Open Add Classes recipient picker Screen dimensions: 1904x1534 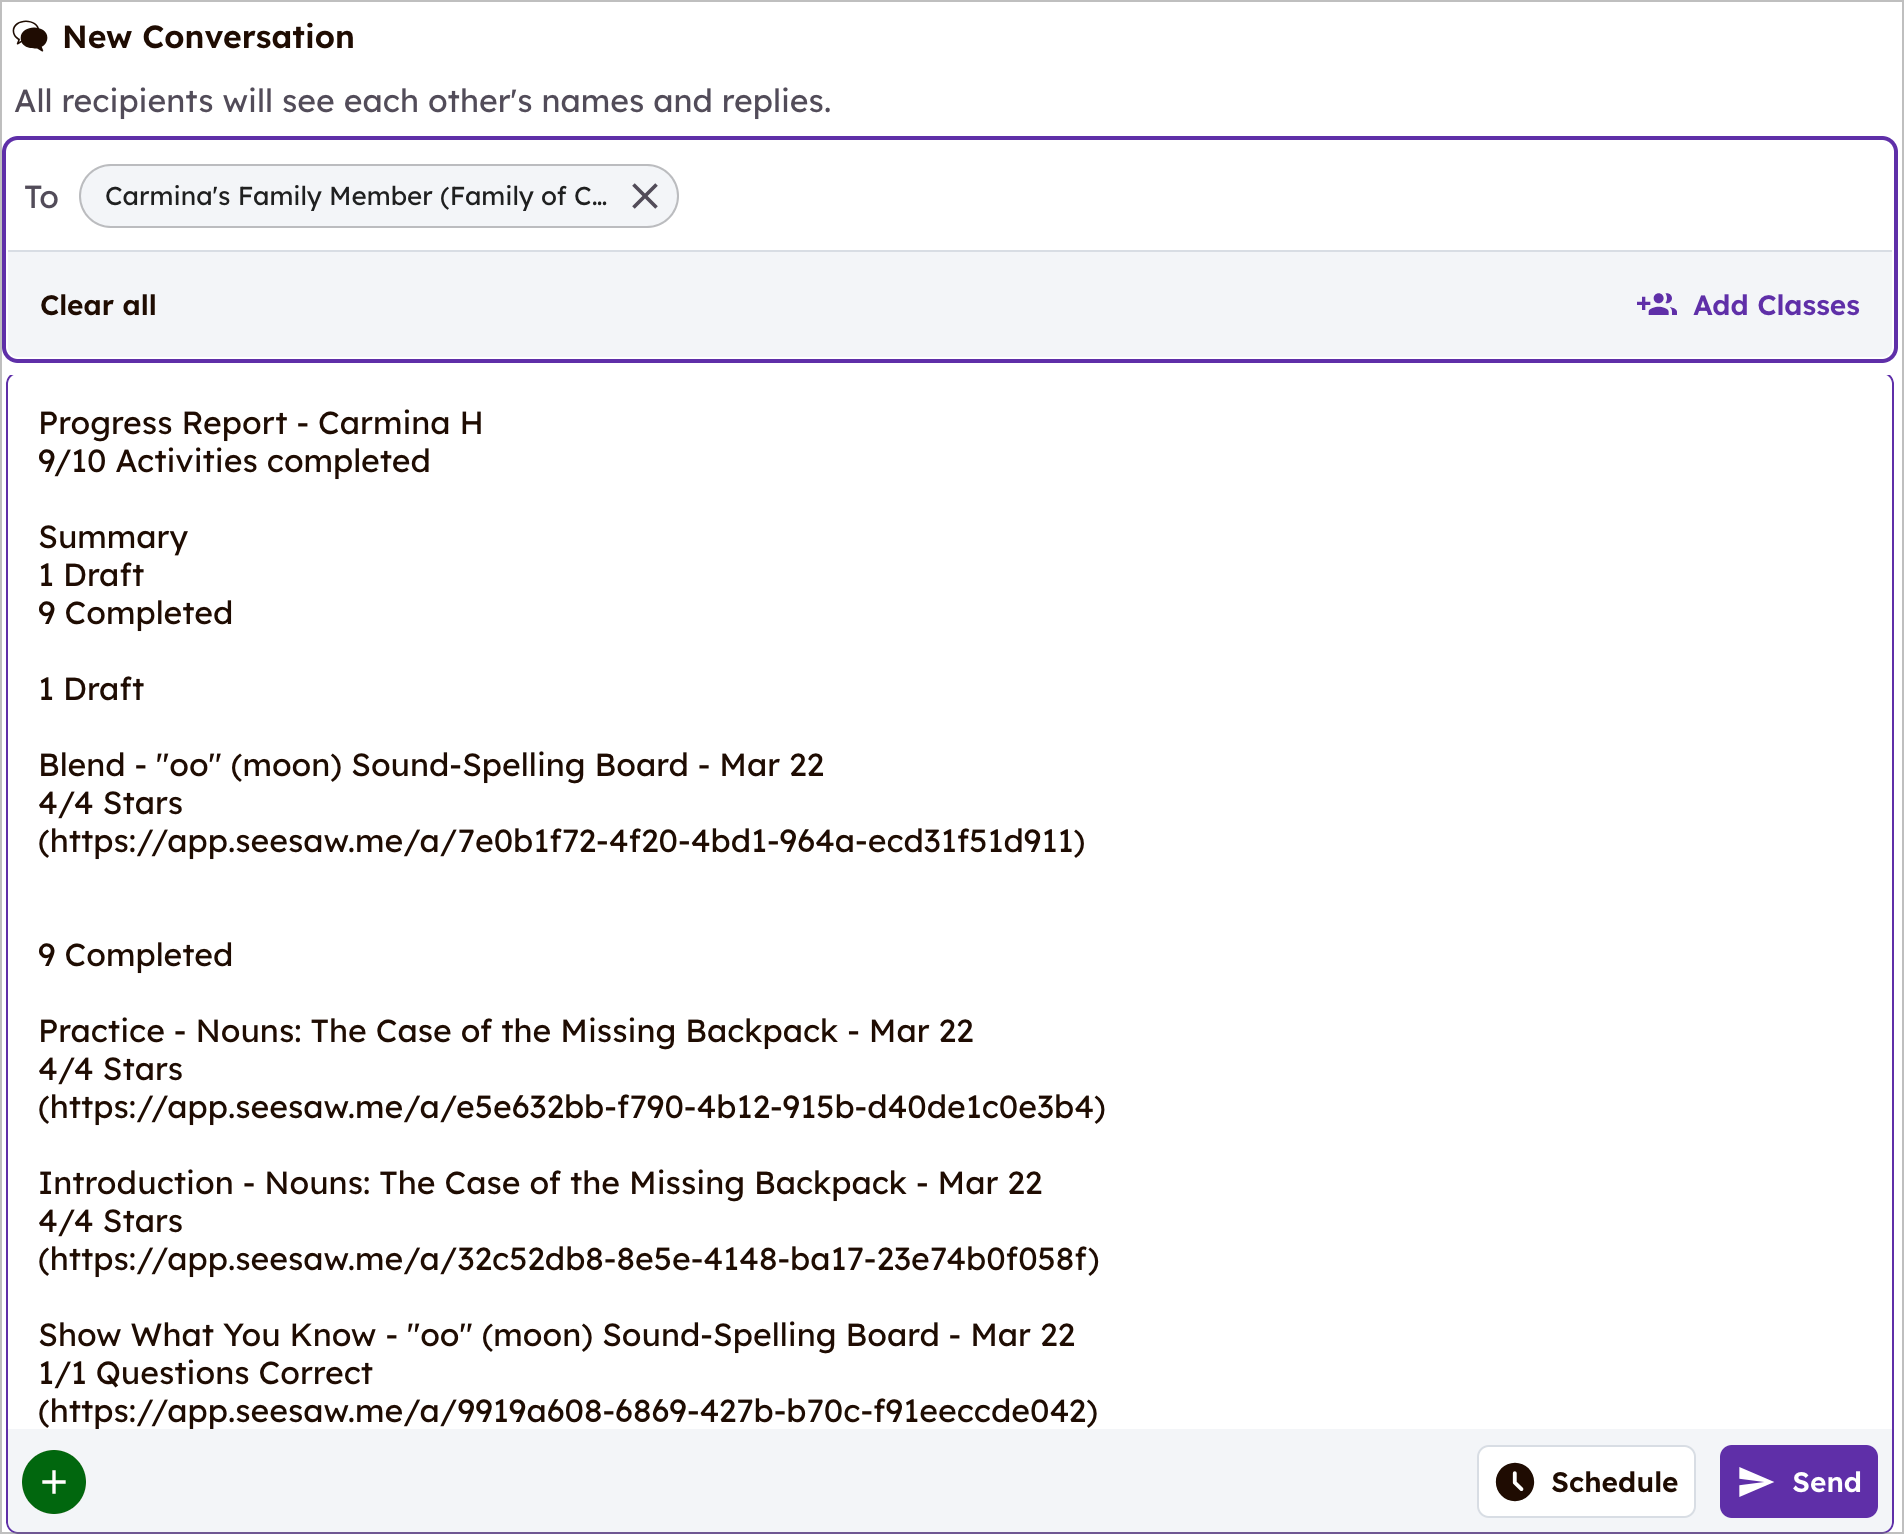[x=1775, y=305]
